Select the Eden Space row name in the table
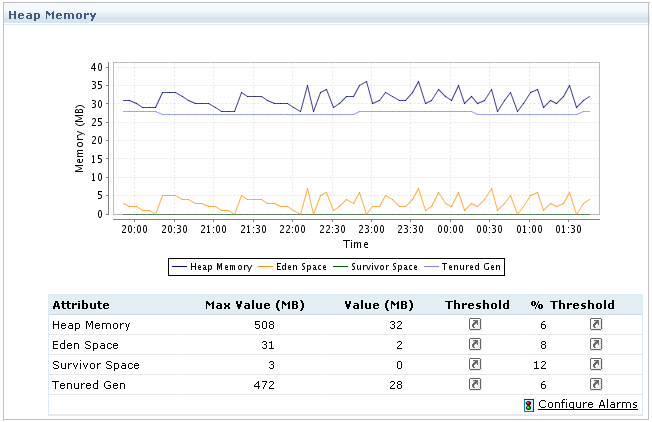Screen dimensions: 652x422 (85, 345)
